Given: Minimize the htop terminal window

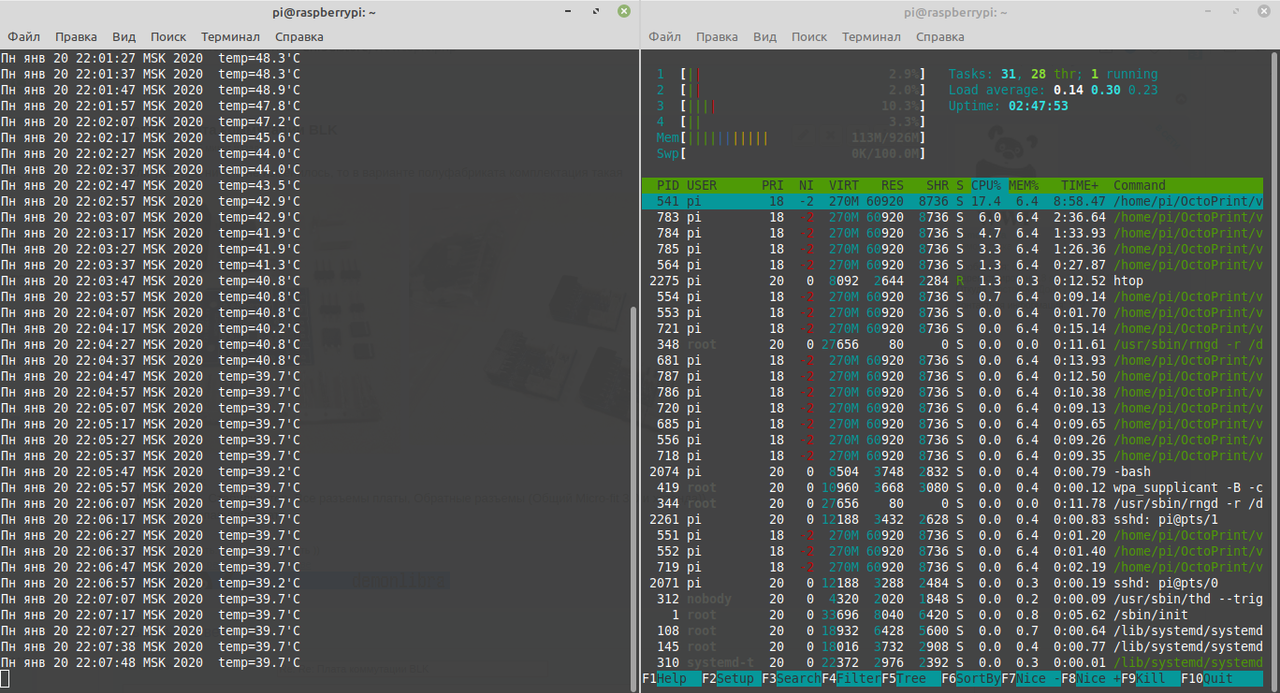Looking at the screenshot, I should 1208,12.
